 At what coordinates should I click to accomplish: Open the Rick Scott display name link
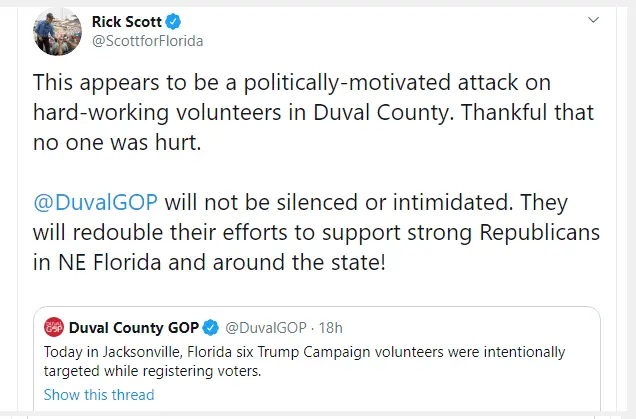pyautogui.click(x=126, y=22)
